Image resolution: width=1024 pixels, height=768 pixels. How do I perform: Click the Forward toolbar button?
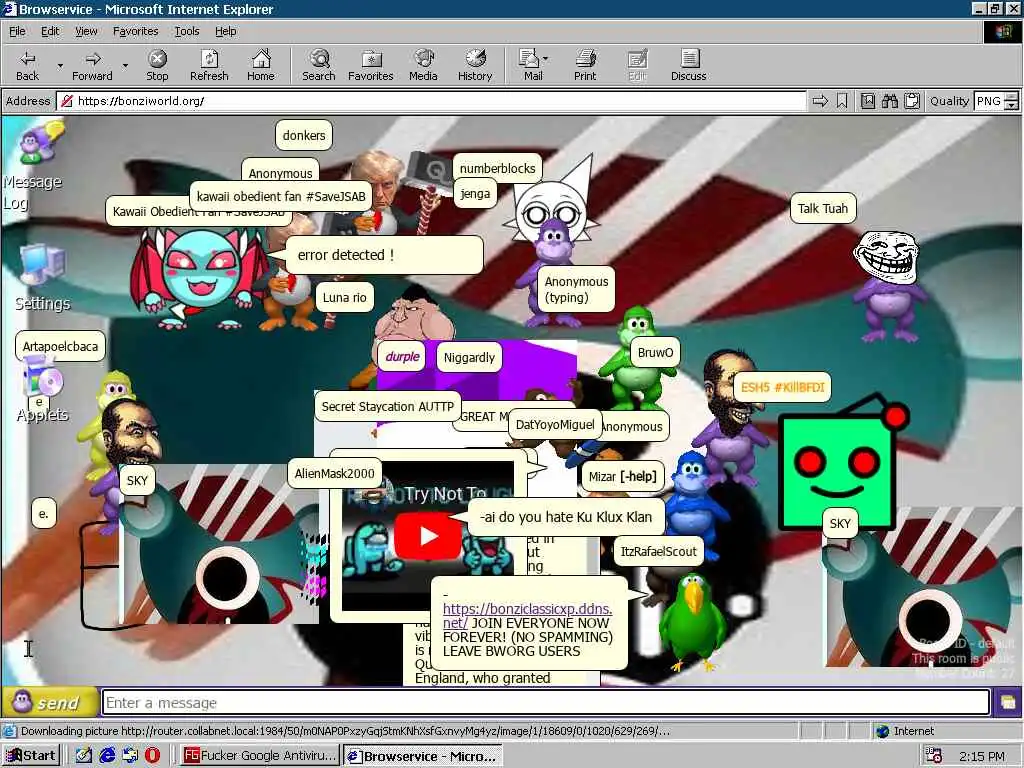[92, 65]
